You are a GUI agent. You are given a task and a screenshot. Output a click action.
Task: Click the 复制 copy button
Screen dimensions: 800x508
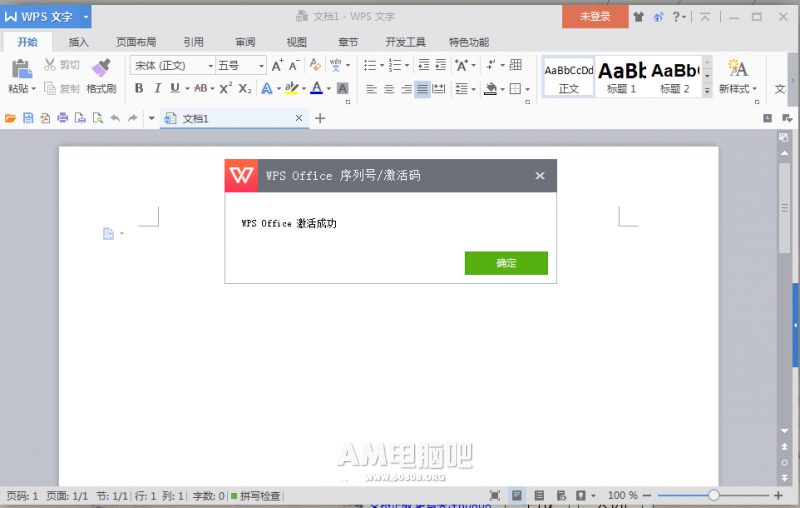(62, 88)
